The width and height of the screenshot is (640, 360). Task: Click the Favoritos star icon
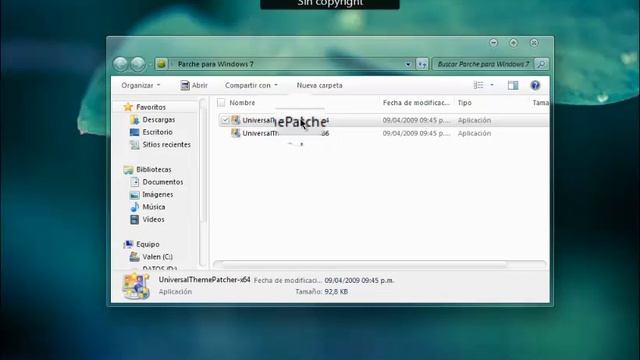(x=128, y=107)
